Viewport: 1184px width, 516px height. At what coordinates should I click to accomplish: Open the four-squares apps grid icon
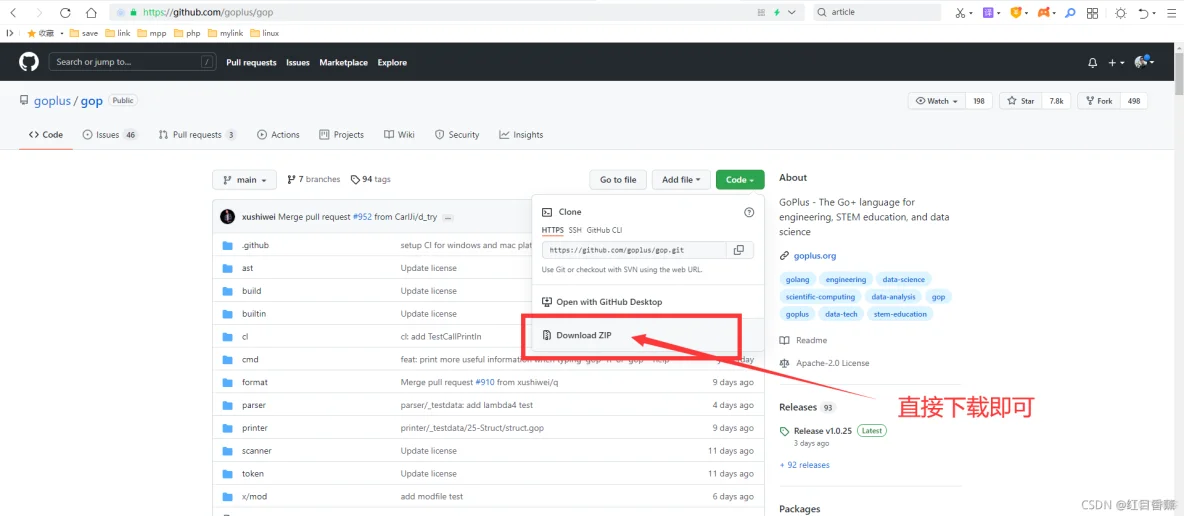click(1093, 13)
